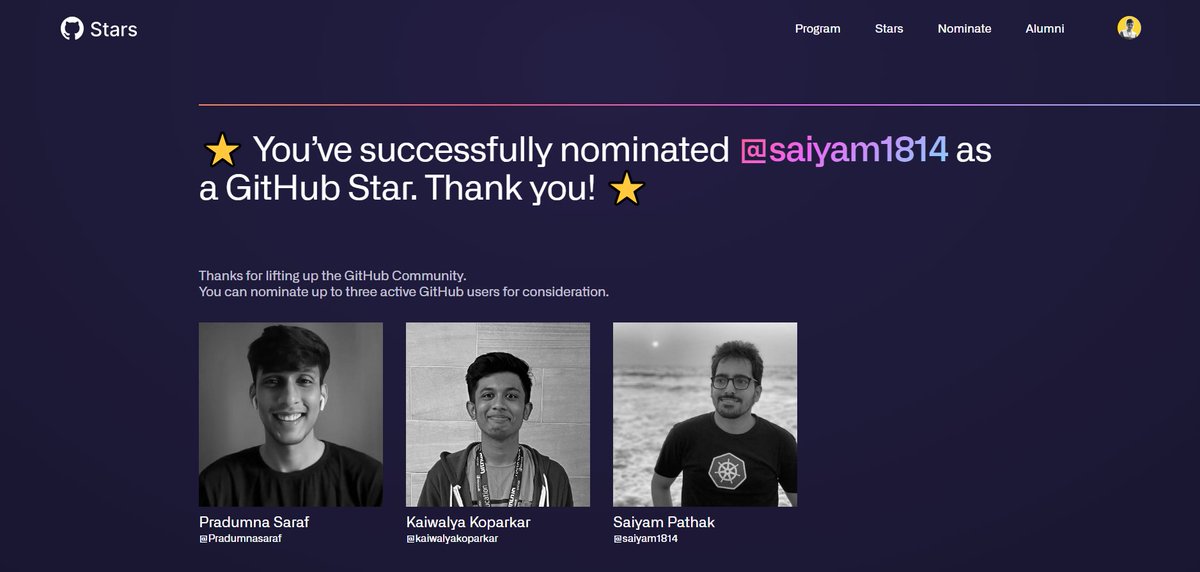
Task: Select Alumni in the top navigation
Action: click(x=1045, y=29)
